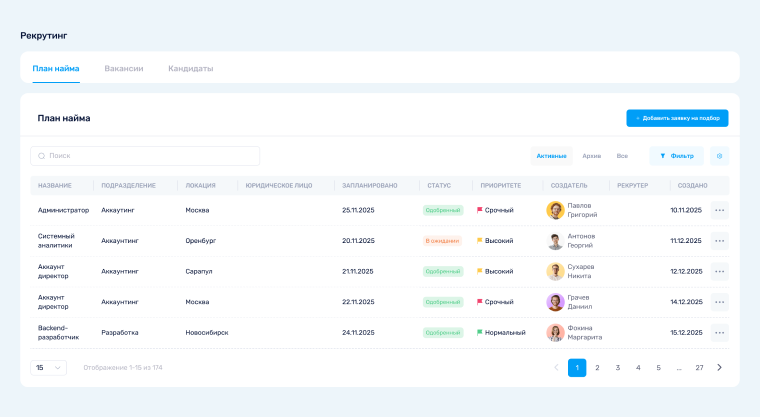The height and width of the screenshot is (417, 760).
Task: Open the Вакансии tab
Action: point(124,68)
